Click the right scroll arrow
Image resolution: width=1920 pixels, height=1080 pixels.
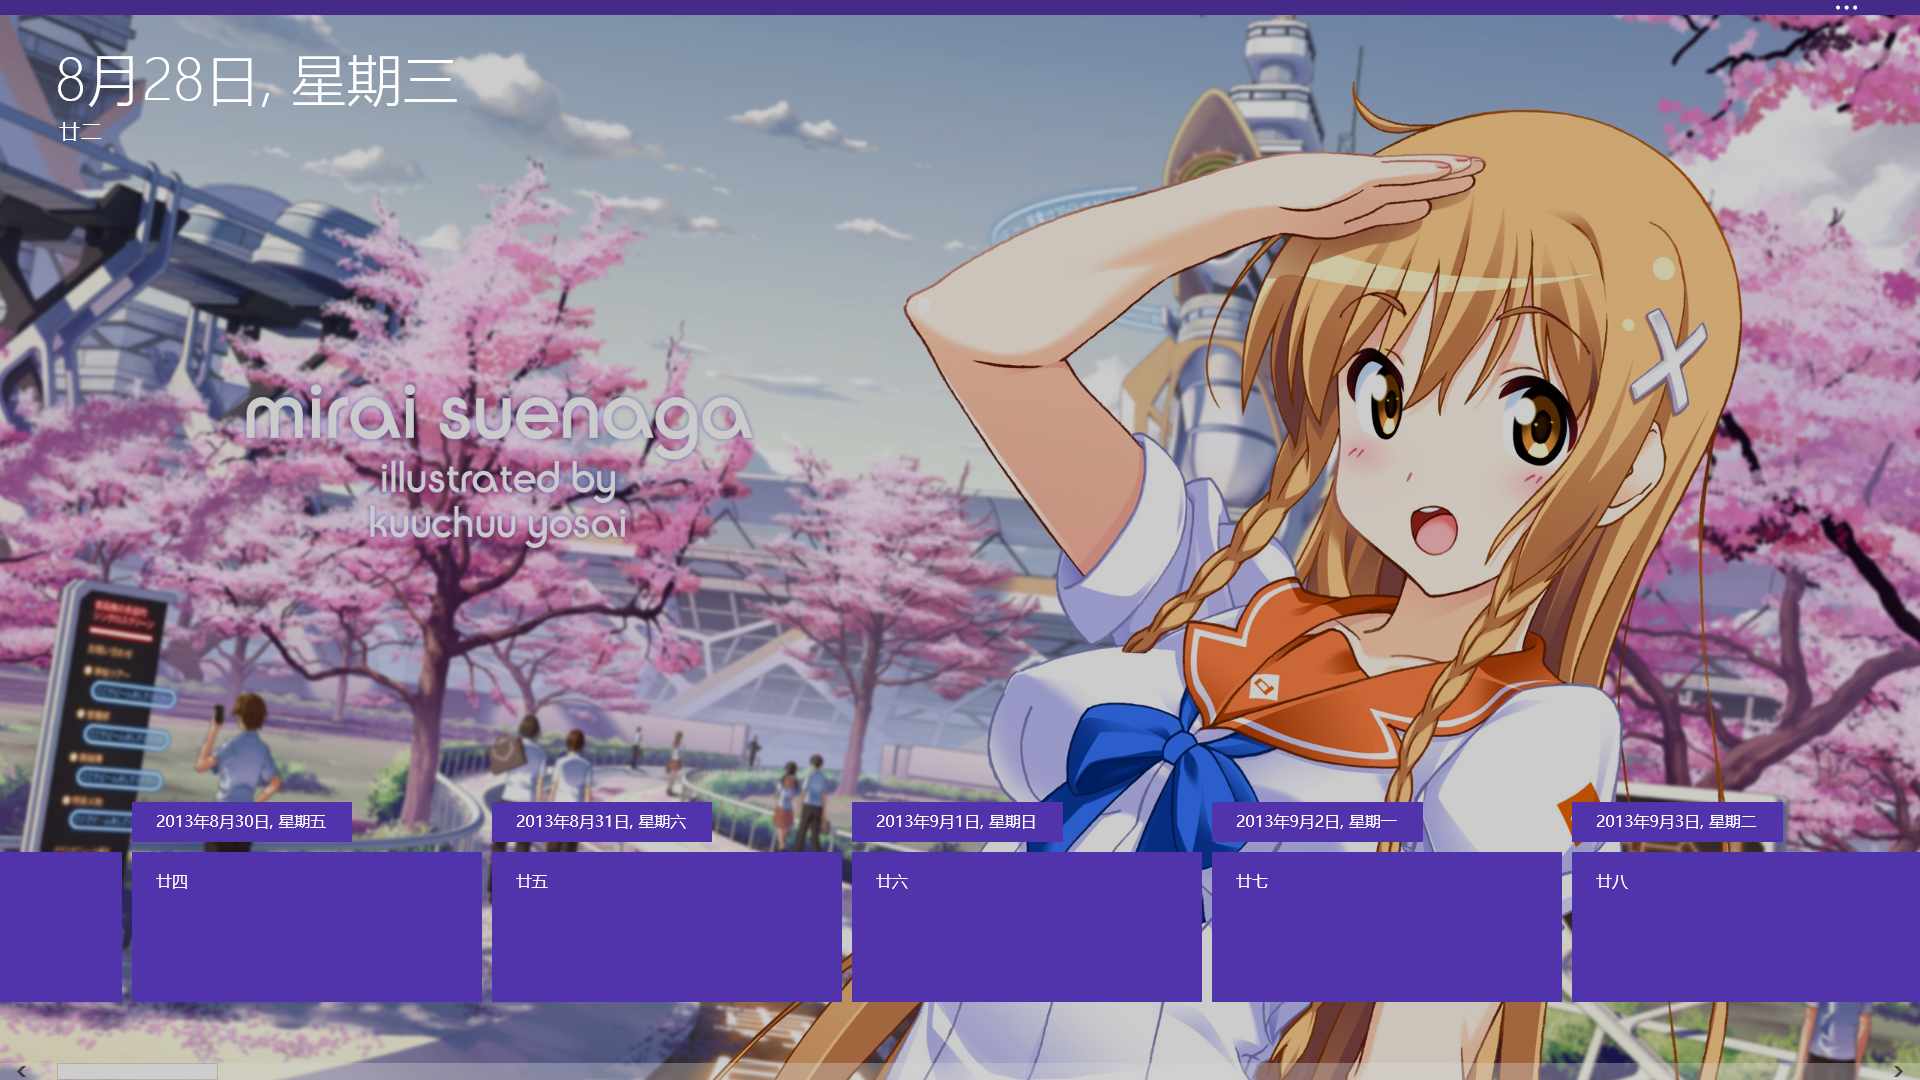(x=1898, y=1071)
